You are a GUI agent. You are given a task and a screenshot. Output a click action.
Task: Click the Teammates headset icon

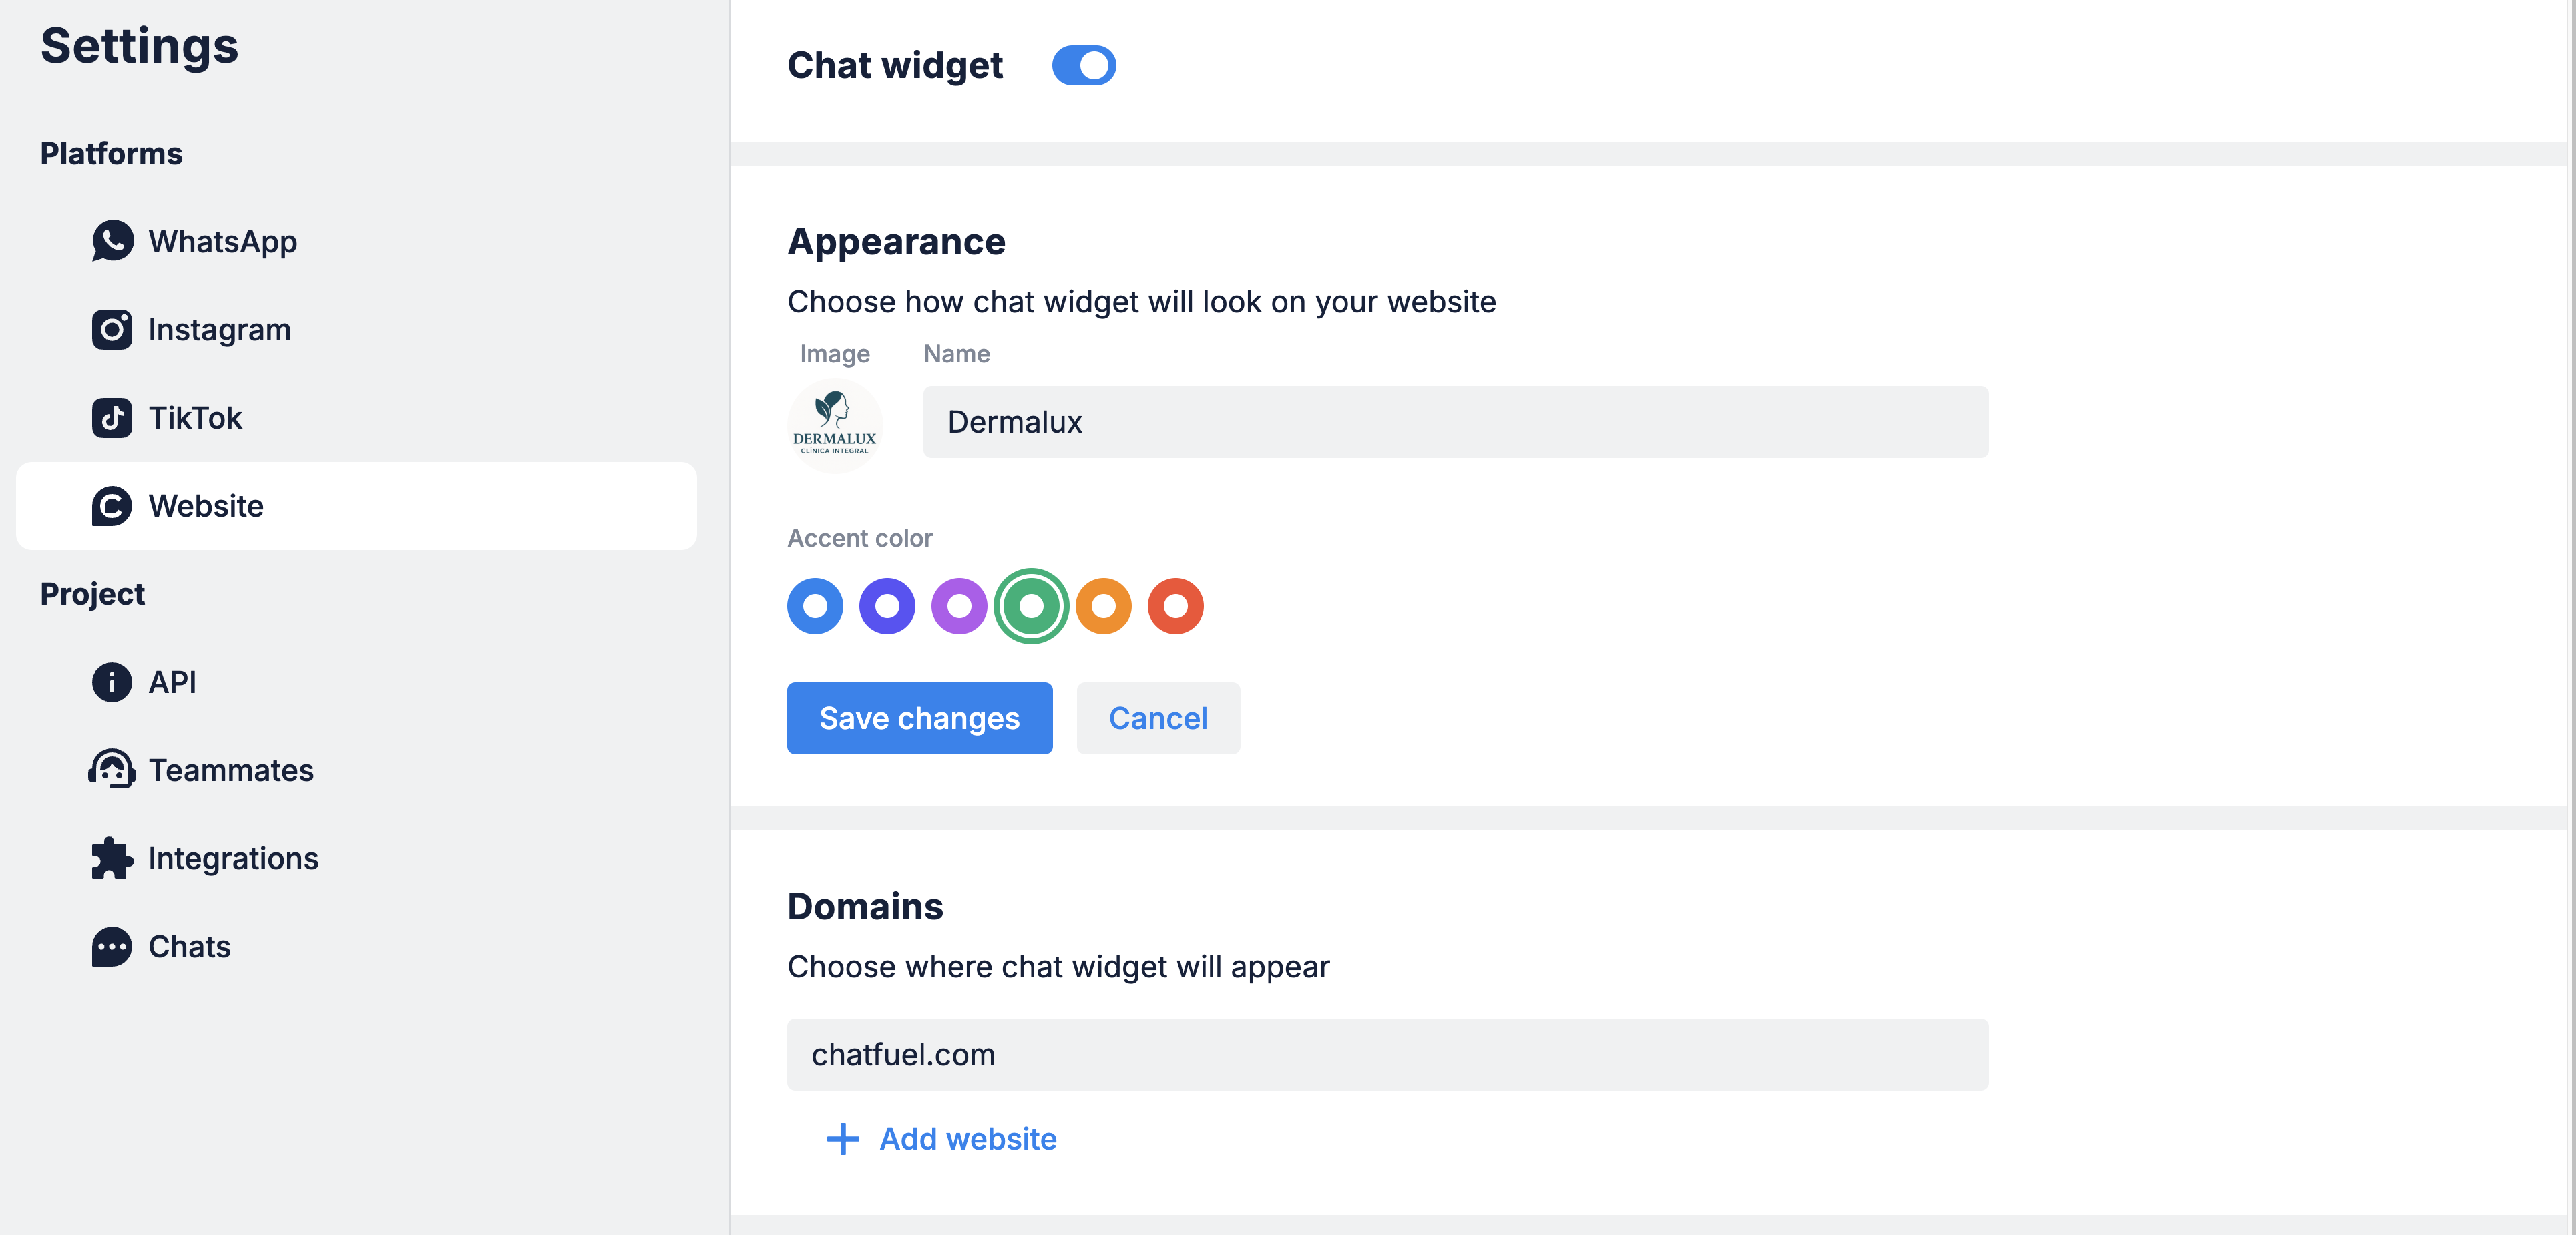tap(112, 770)
